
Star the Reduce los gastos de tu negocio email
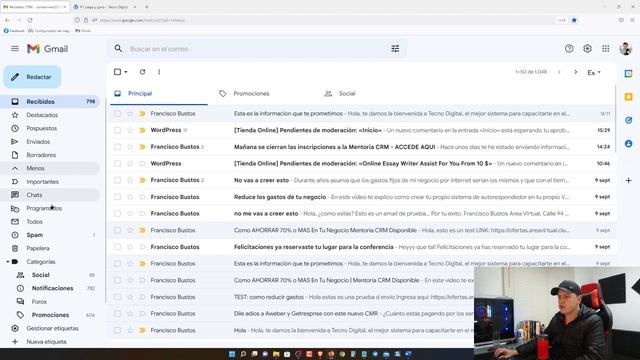pyautogui.click(x=130, y=197)
